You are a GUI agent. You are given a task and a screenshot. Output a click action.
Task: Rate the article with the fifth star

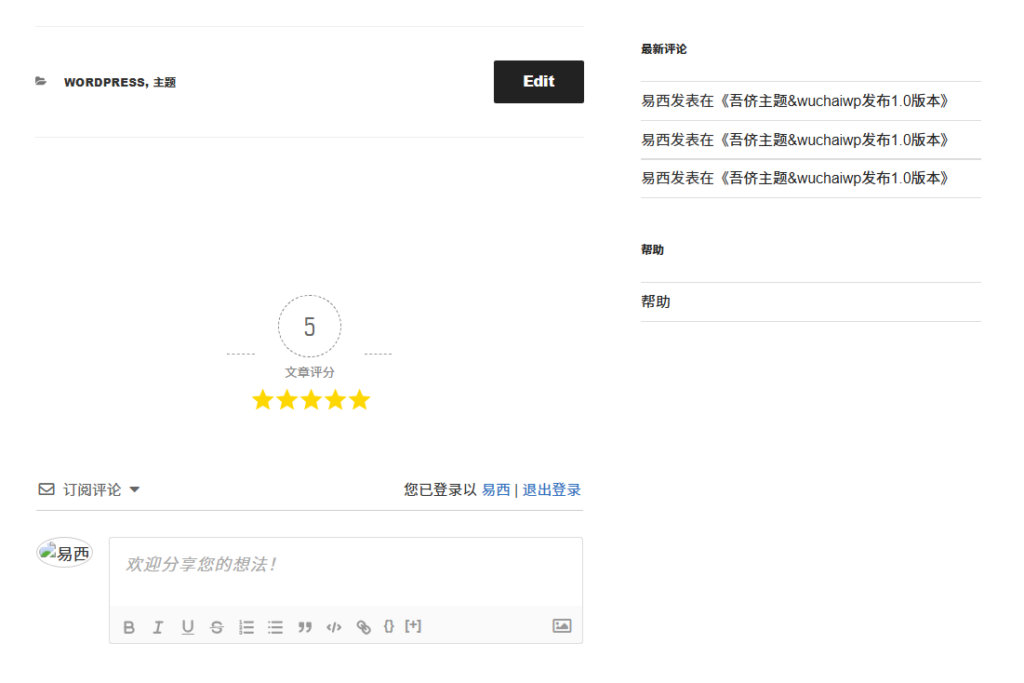tap(360, 400)
